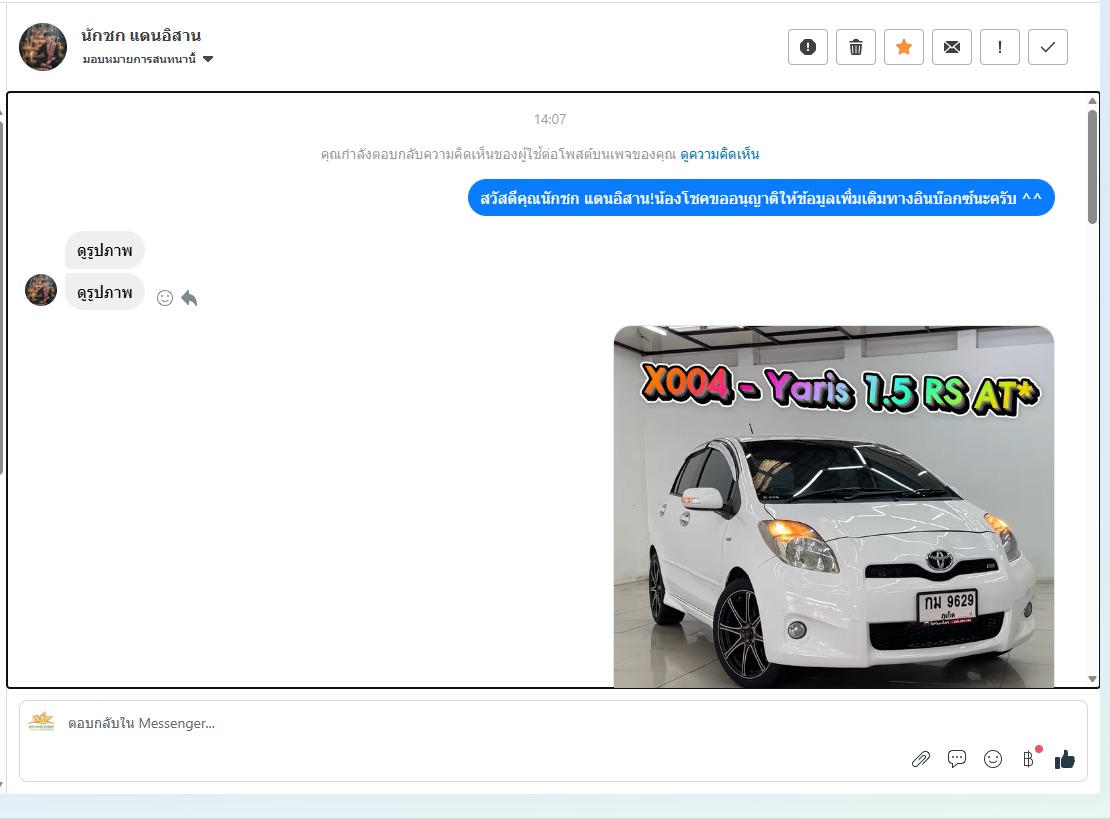Click the Baht payment request icon
The height and width of the screenshot is (819, 1110).
click(x=1028, y=759)
